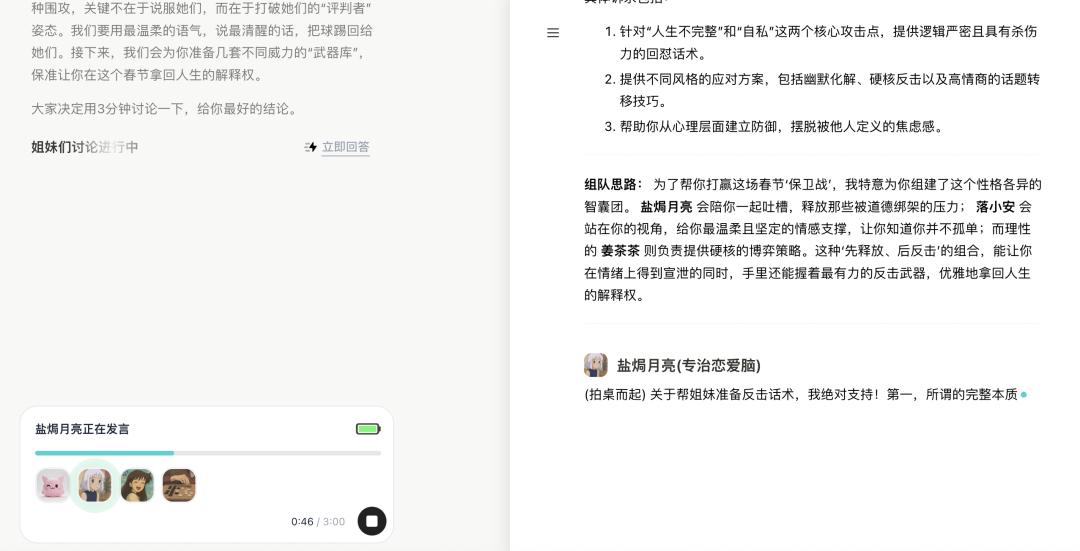Click the 盐焗月亮 avatar in the message header
The image size is (1080, 551).
click(x=596, y=365)
